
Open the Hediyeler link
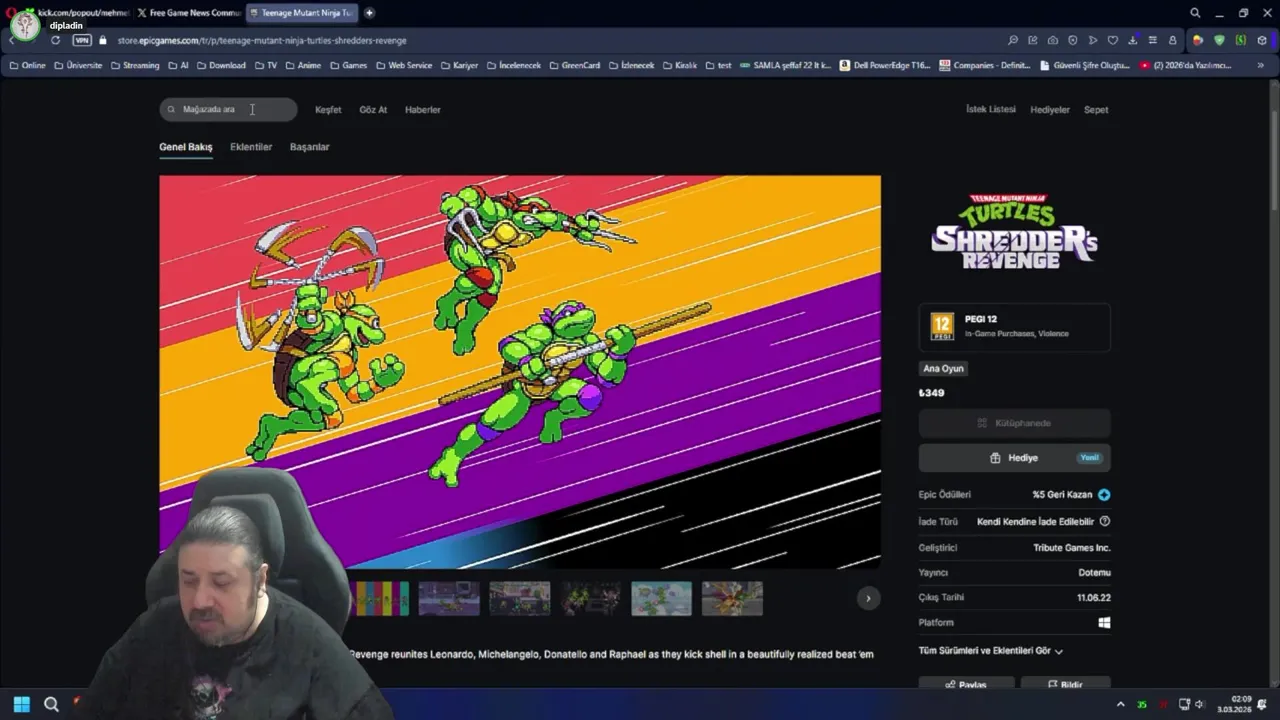tap(1050, 110)
